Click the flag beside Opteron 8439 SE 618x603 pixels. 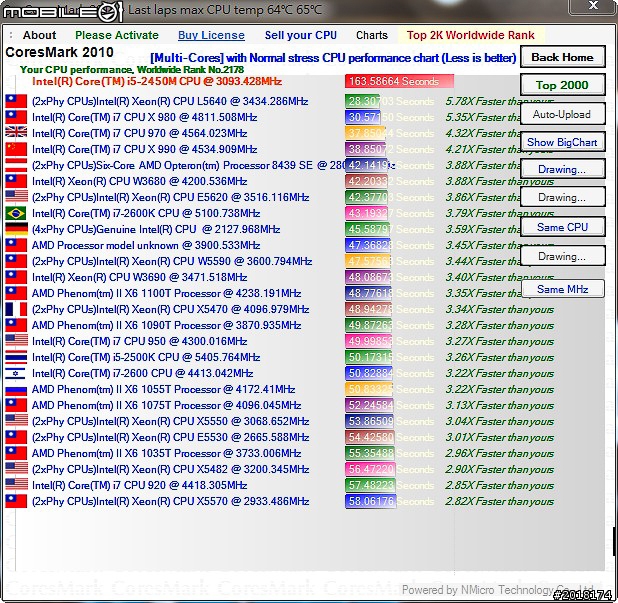(x=16, y=165)
